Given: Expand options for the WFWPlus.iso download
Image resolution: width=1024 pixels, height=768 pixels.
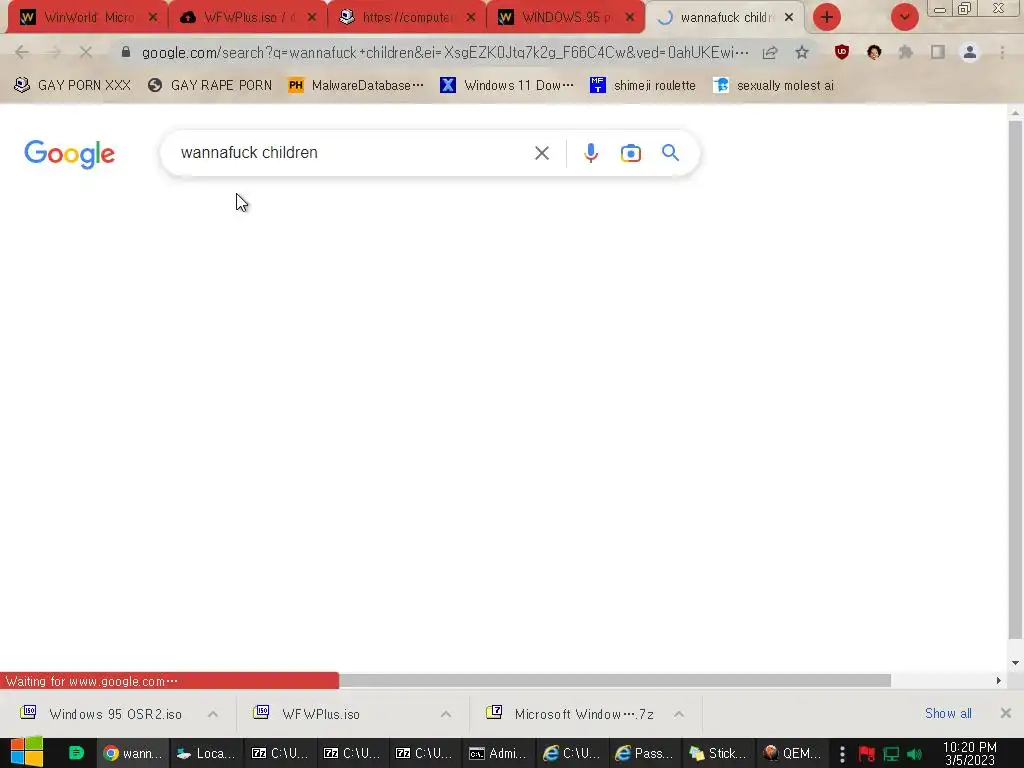Looking at the screenshot, I should 445,714.
